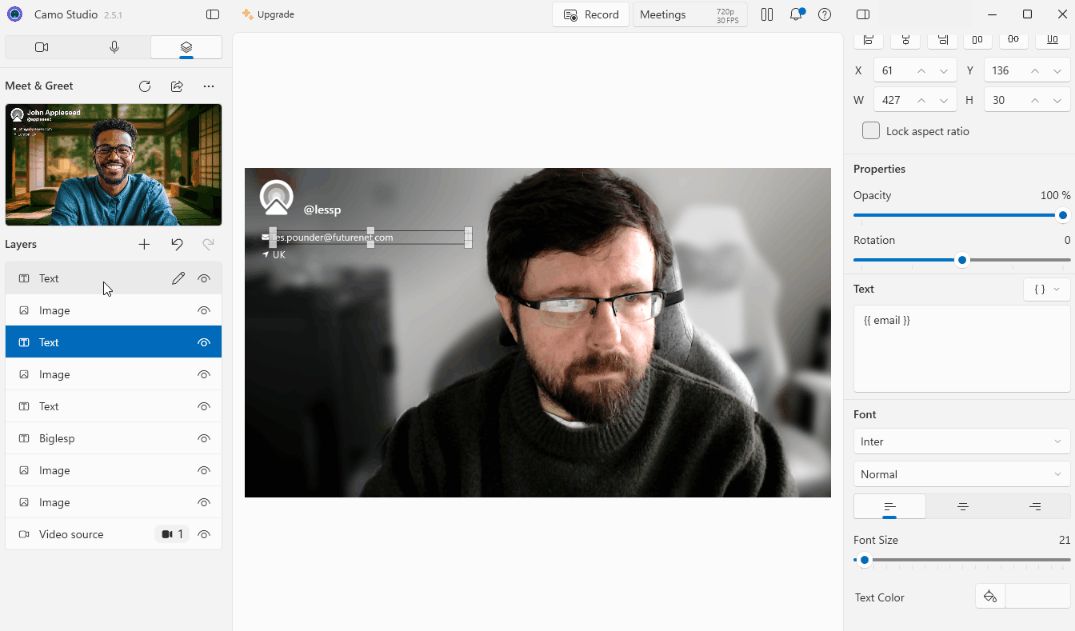1075x631 pixels.
Task: Open the template variable braces dropdown
Action: tap(1046, 289)
